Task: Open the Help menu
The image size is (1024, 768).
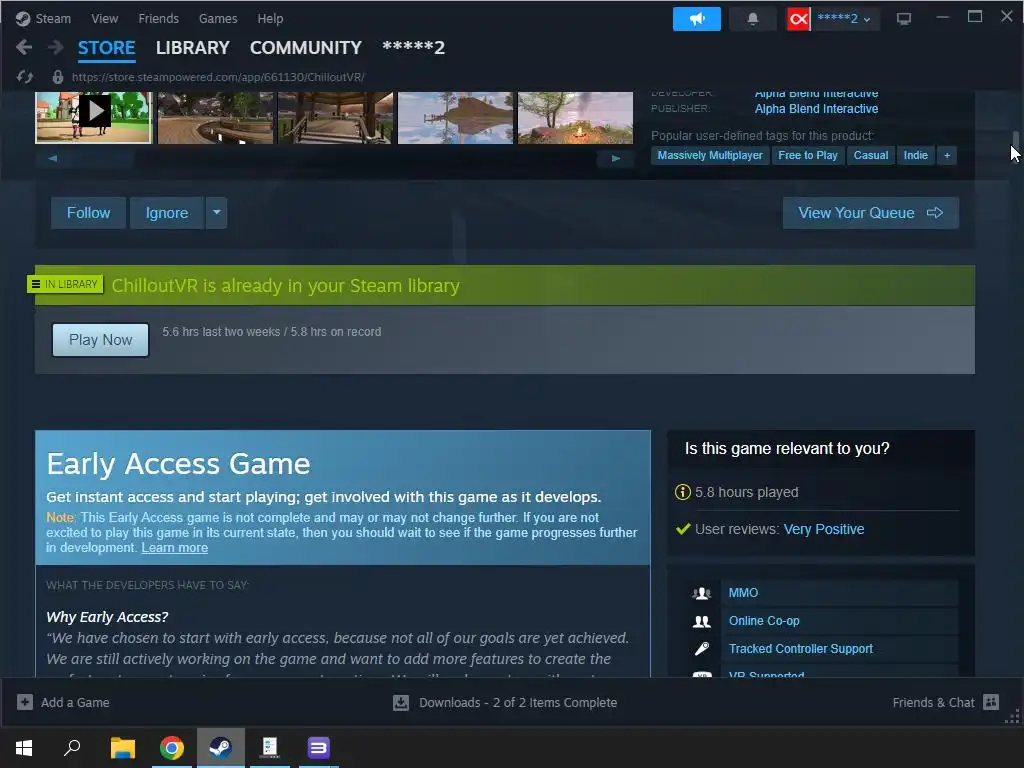Action: pos(270,19)
